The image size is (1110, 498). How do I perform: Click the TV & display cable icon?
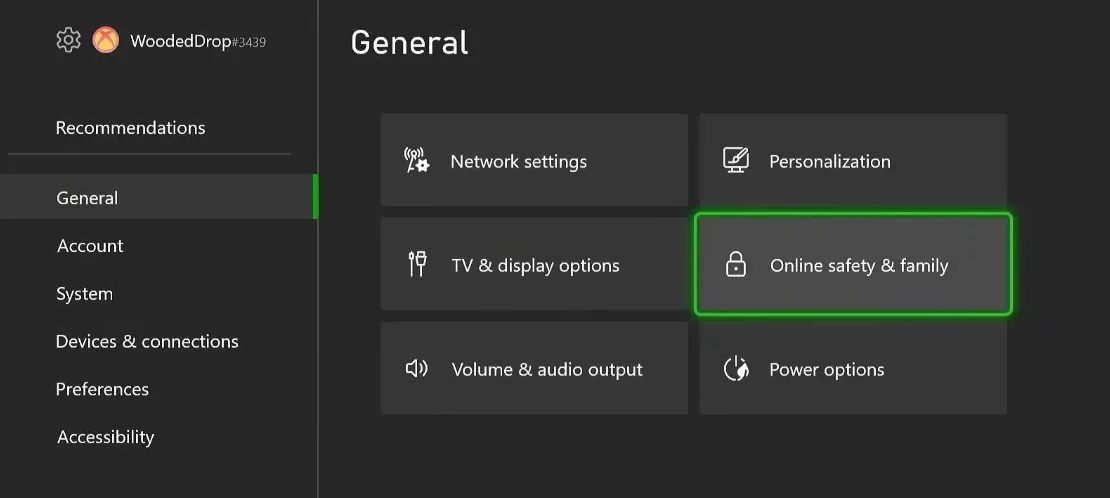tap(418, 265)
